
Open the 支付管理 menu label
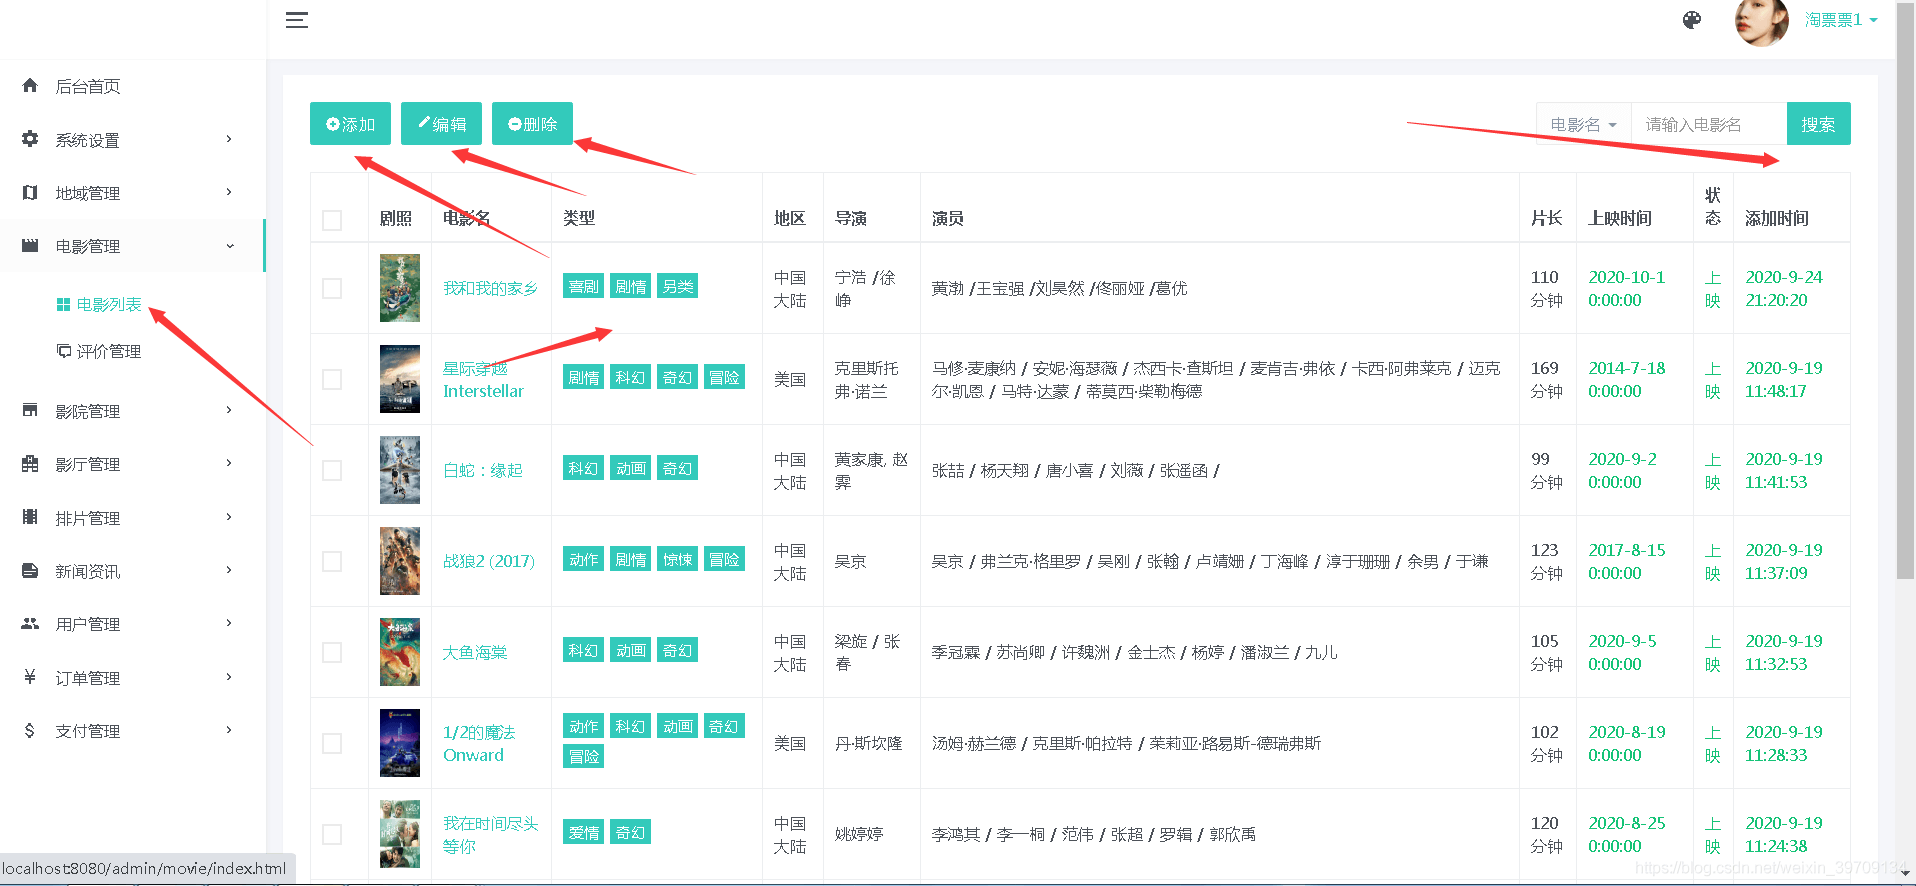tap(88, 731)
